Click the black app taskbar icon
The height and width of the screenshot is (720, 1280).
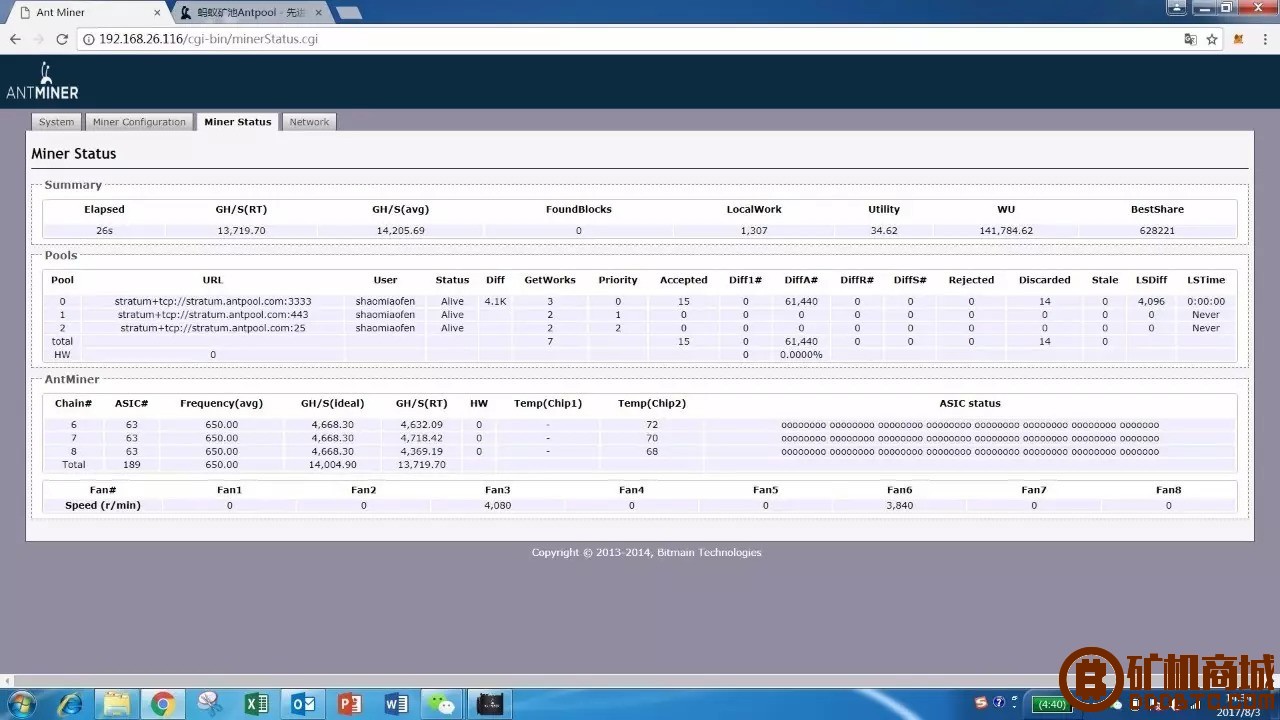[489, 704]
